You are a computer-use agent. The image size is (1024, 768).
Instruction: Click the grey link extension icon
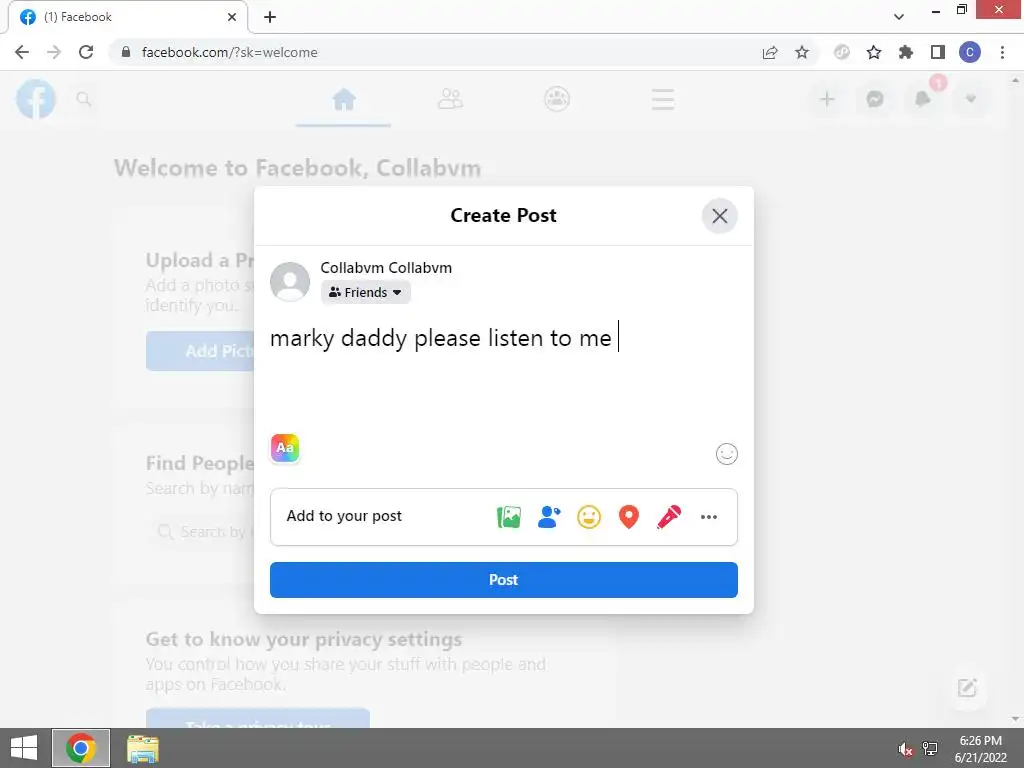pos(842,52)
